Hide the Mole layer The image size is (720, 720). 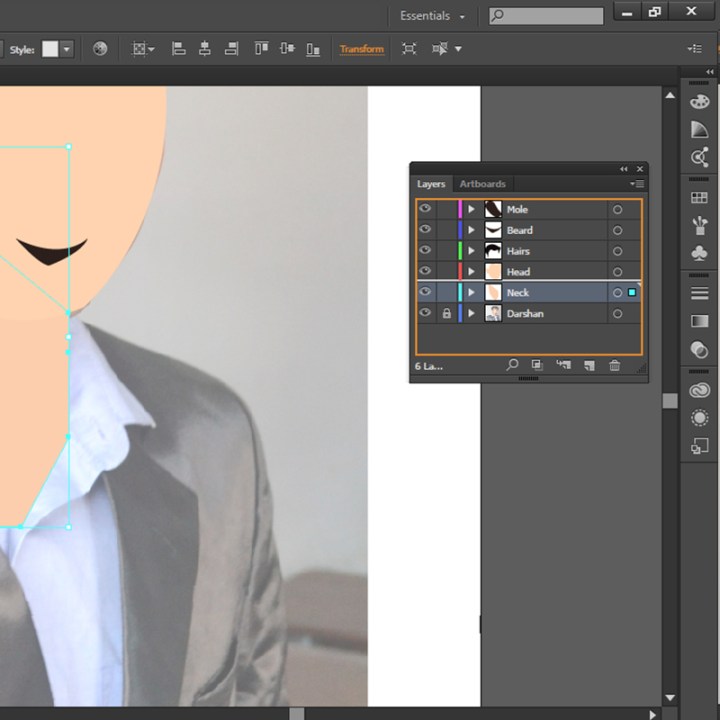(426, 210)
